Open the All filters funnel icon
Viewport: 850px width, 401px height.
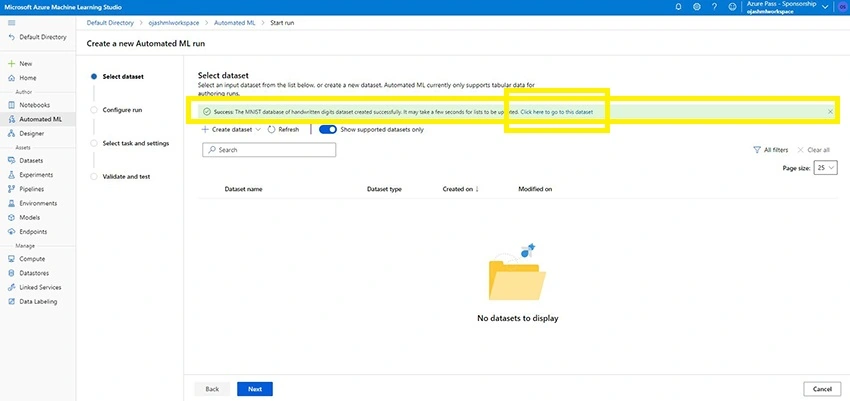click(757, 150)
